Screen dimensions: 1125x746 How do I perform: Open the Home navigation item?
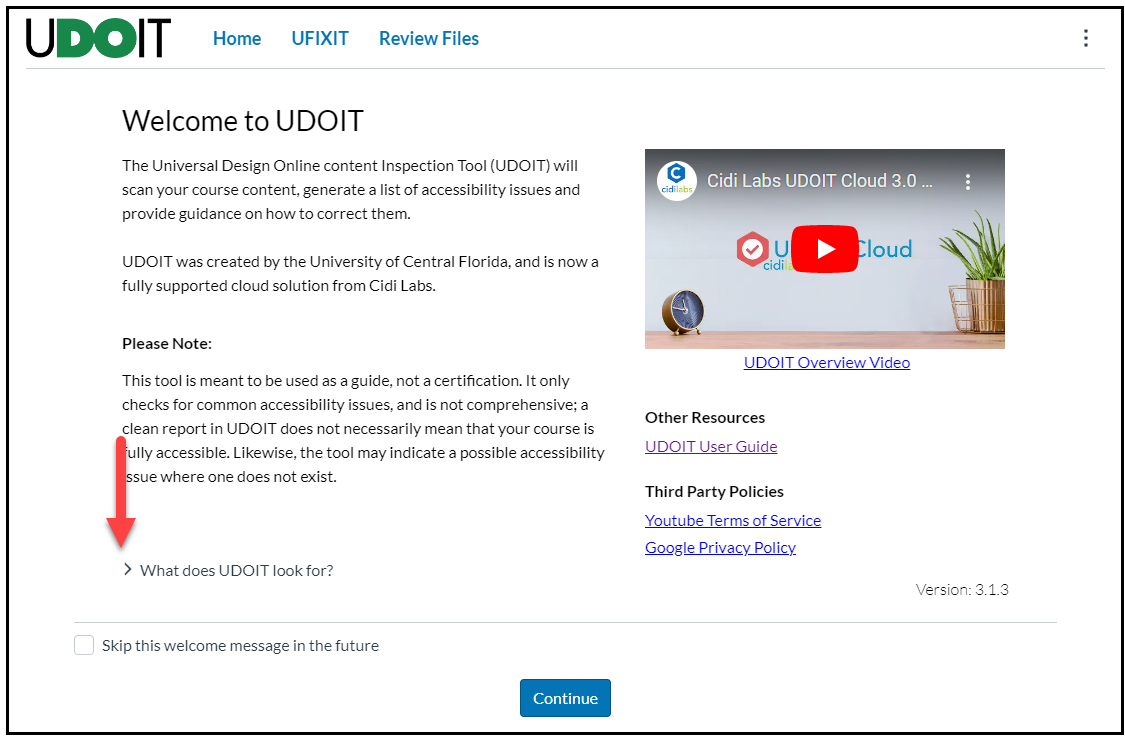click(237, 39)
